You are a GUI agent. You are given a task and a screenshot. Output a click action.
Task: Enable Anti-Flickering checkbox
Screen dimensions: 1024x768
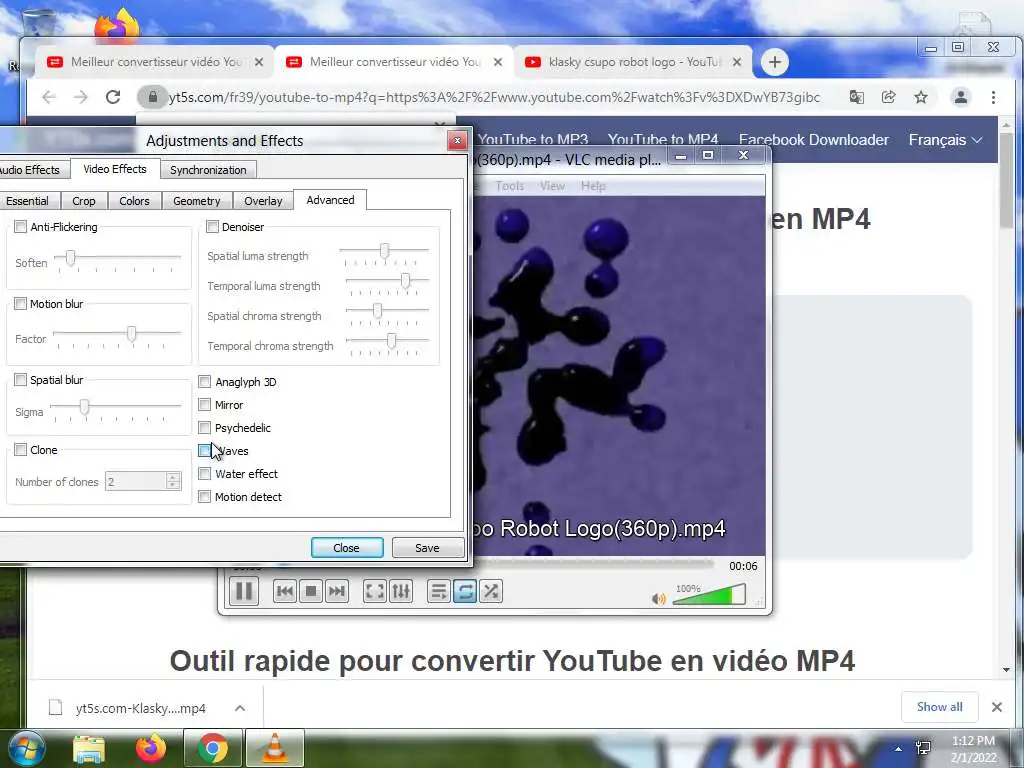click(20, 227)
